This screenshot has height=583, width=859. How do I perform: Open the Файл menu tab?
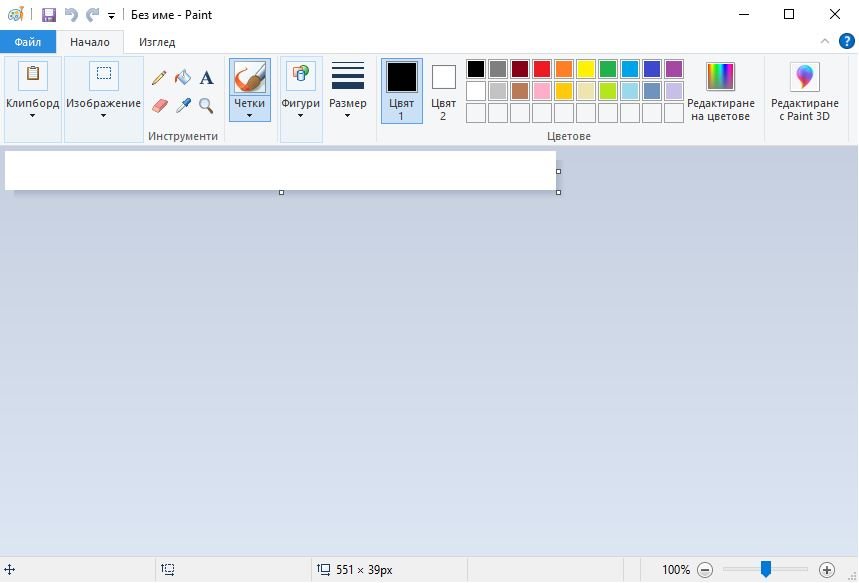(28, 42)
